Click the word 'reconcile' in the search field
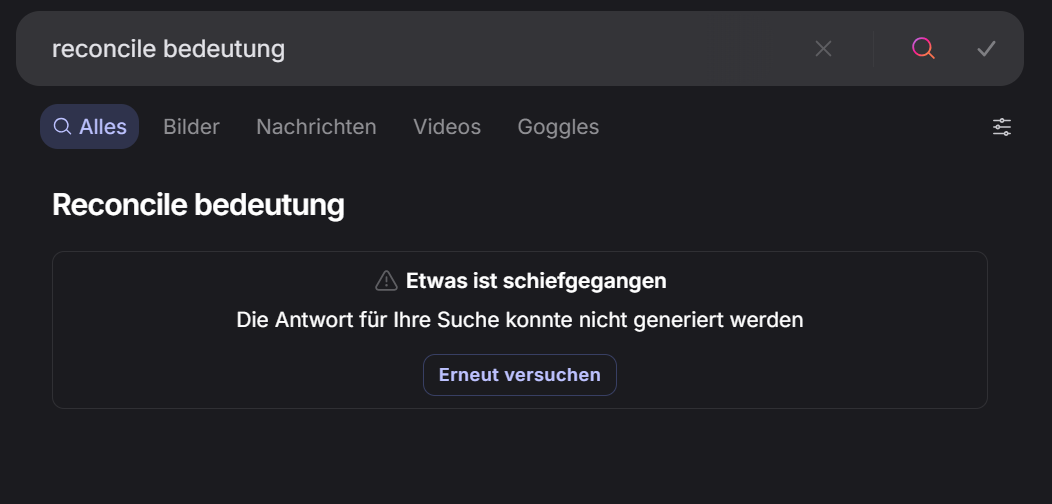The width and height of the screenshot is (1052, 504). point(103,48)
